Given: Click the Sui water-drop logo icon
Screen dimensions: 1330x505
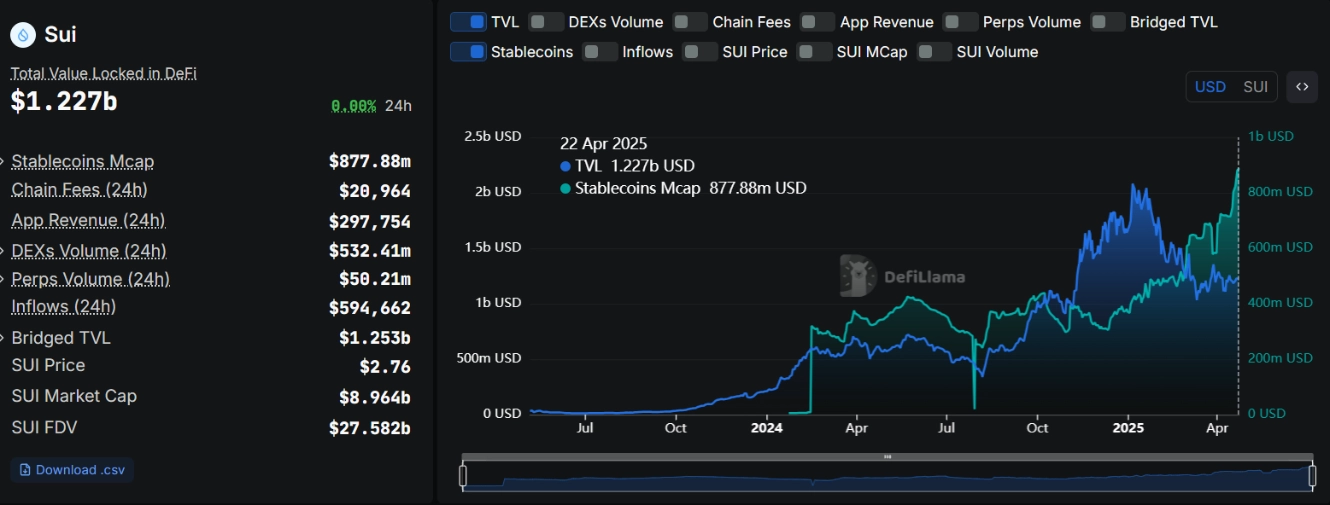Looking at the screenshot, I should 23,35.
